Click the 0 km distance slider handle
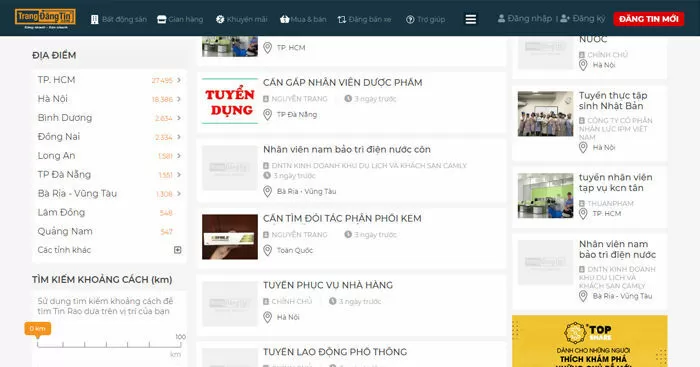This screenshot has height=367, width=700. (x=38, y=329)
